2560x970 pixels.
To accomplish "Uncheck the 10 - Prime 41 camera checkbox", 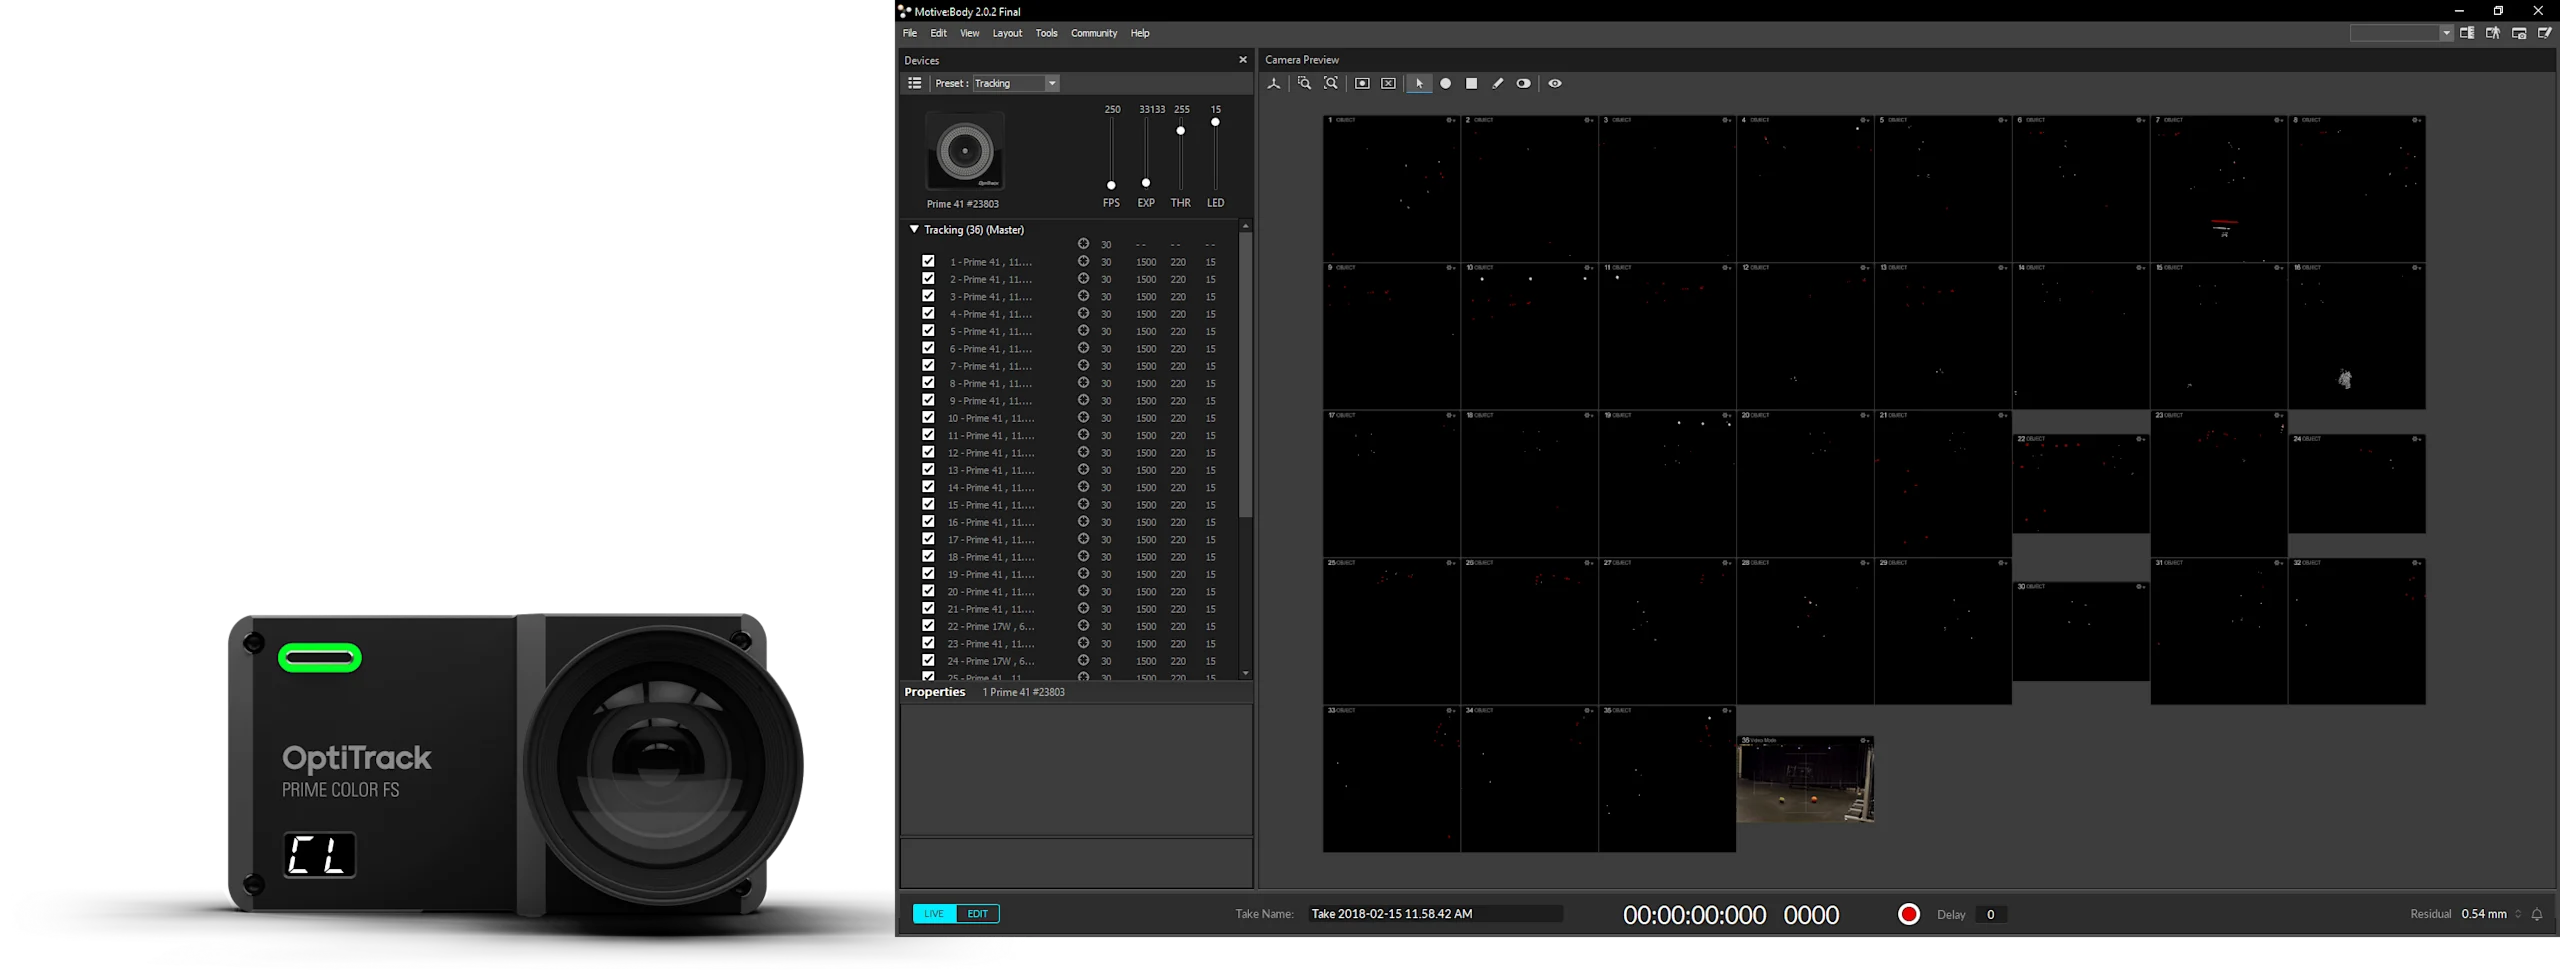I will click(x=928, y=418).
